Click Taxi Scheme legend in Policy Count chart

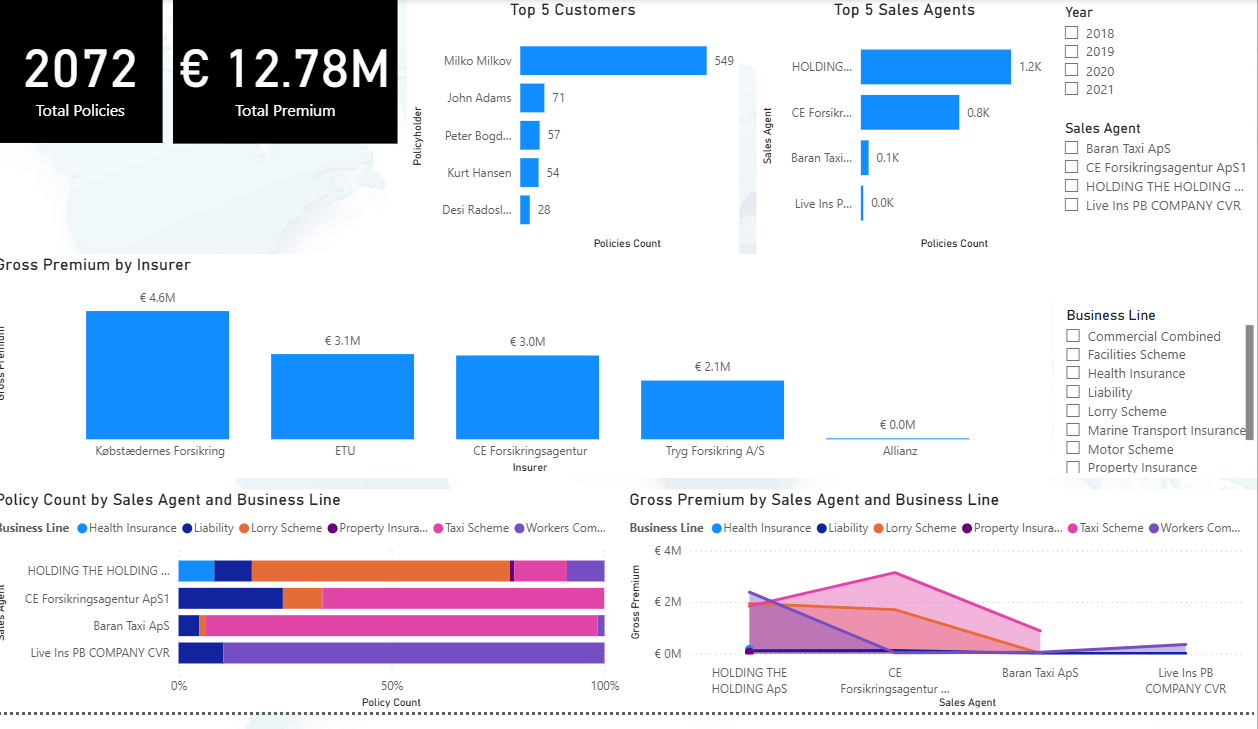(x=470, y=528)
